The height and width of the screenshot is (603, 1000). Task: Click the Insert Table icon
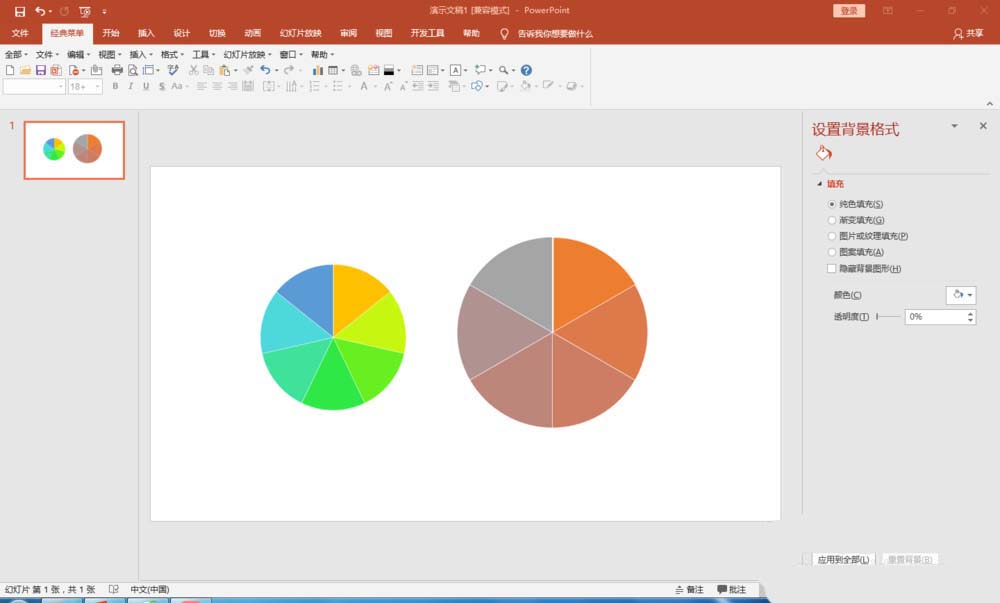[x=333, y=70]
